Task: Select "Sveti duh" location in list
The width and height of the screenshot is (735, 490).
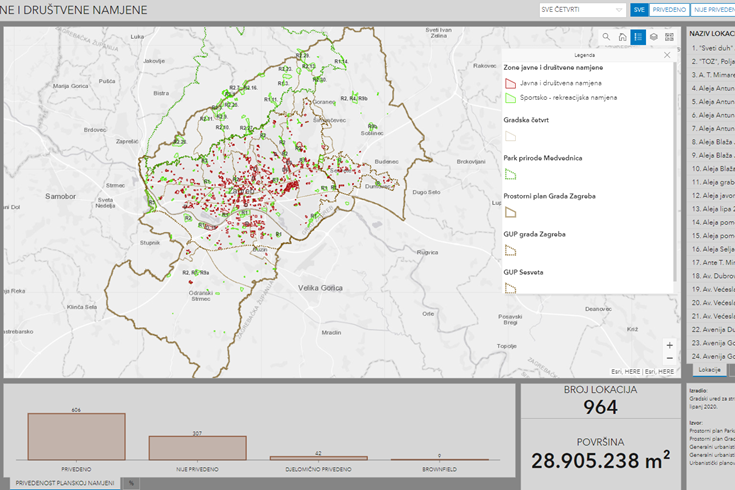Action: [712, 47]
